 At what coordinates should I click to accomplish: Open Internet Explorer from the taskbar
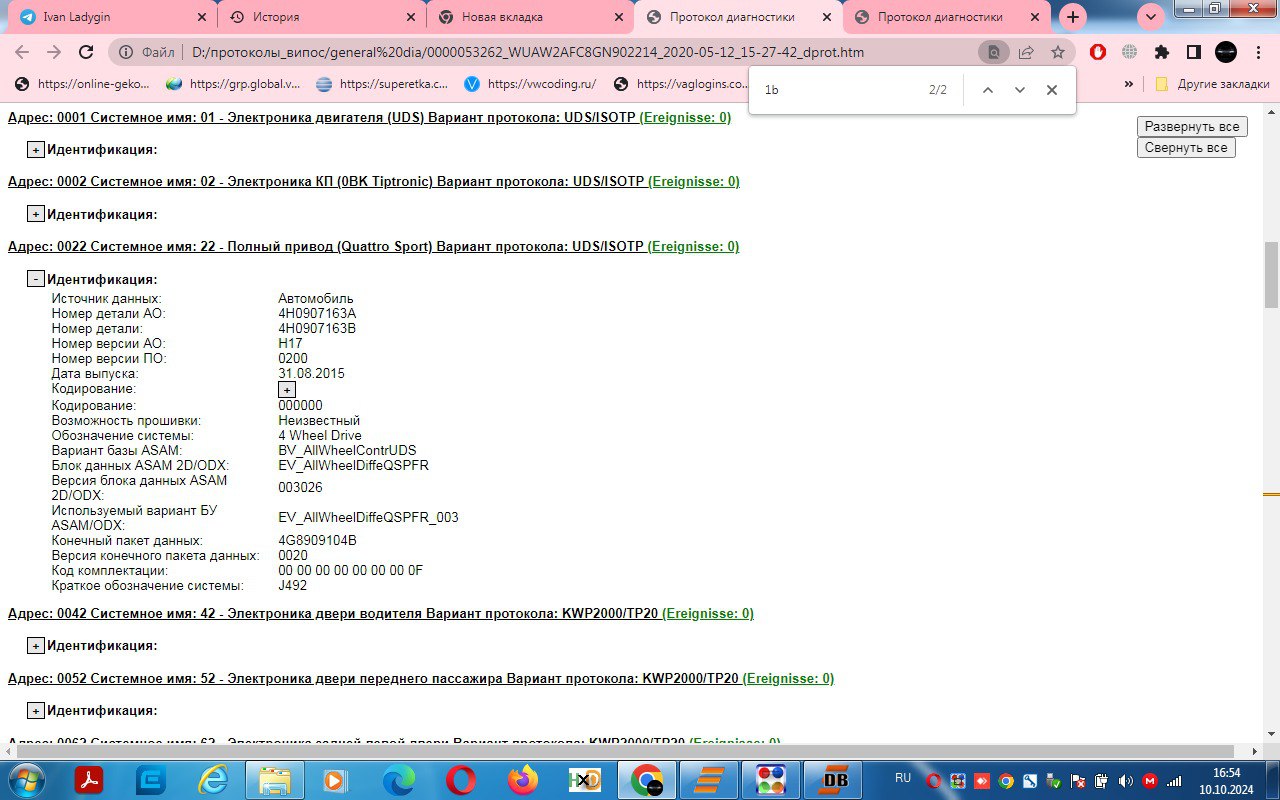point(212,779)
